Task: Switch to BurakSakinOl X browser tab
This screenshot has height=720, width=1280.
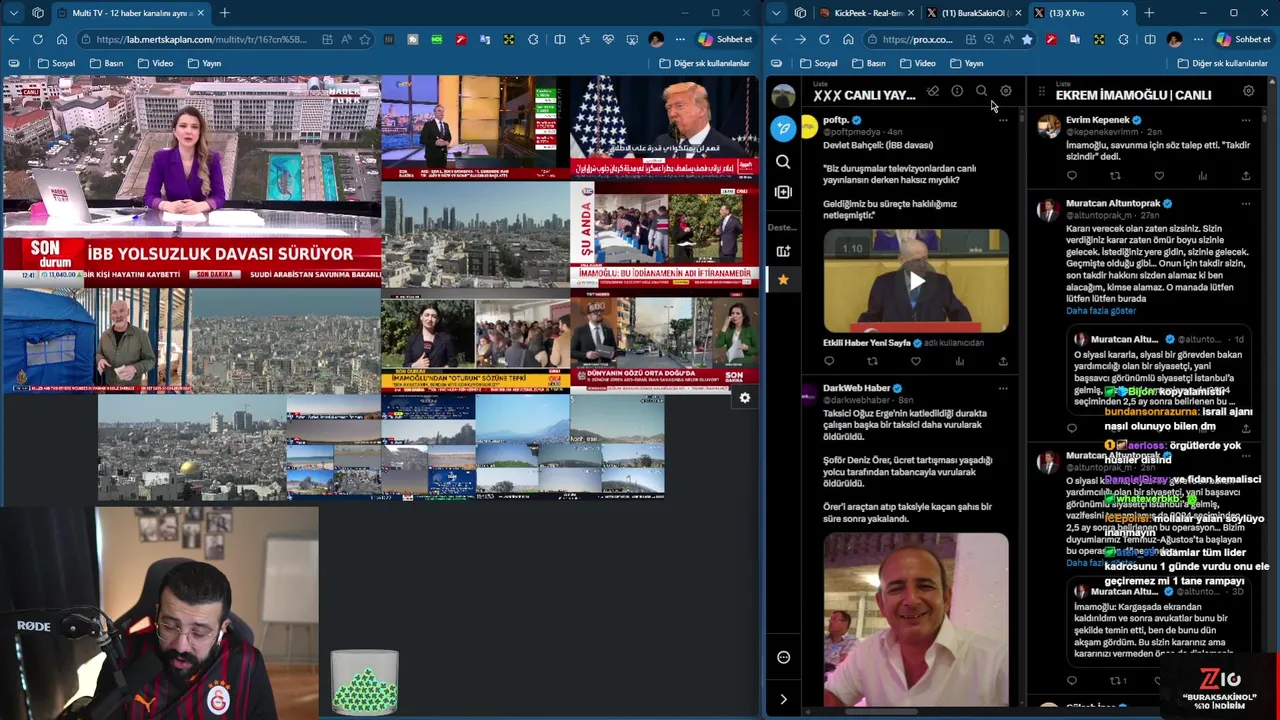Action: [971, 13]
